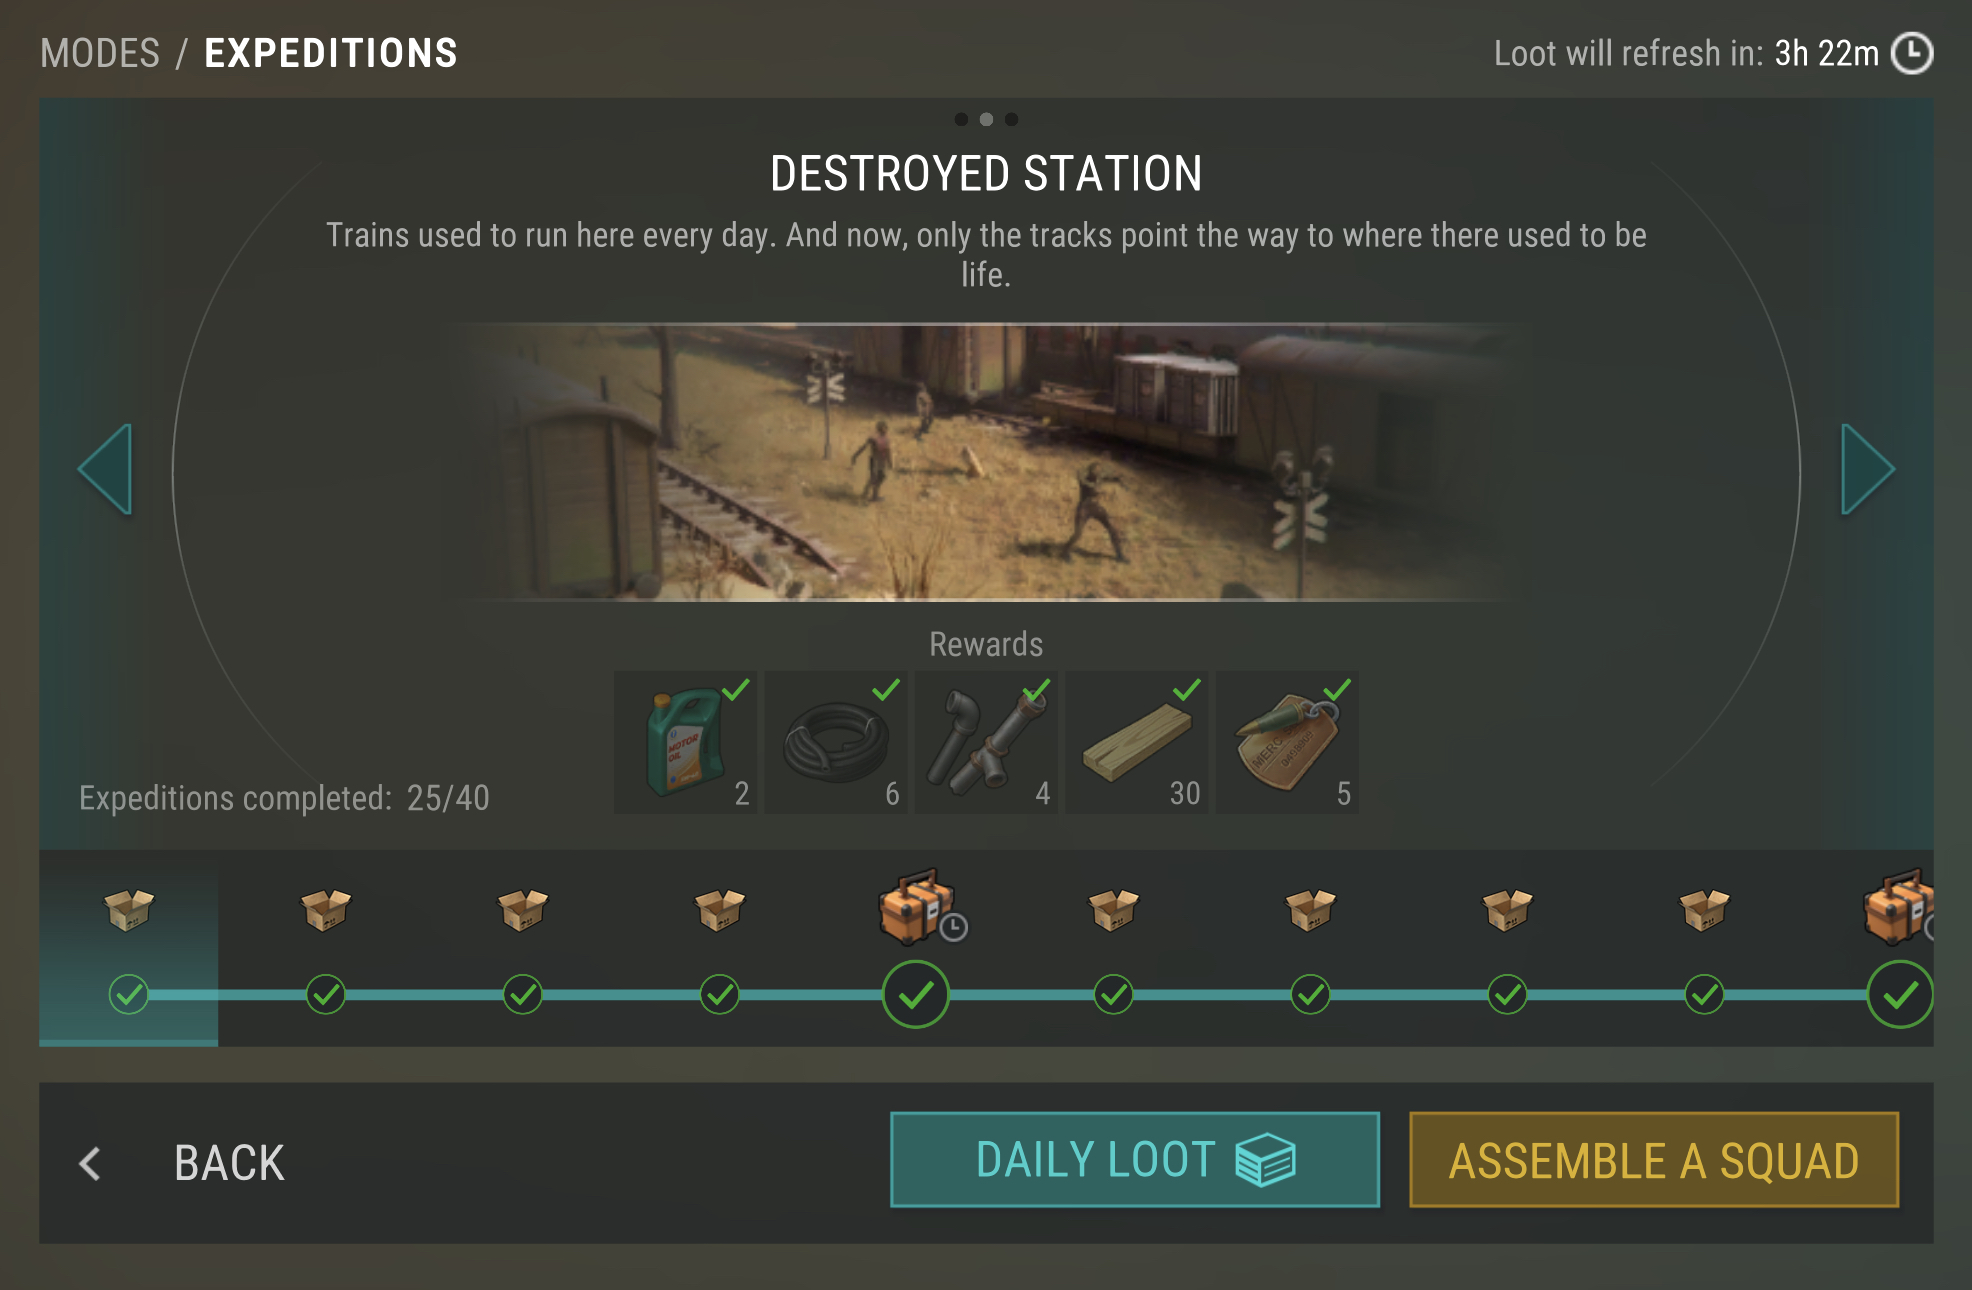Go to next expedition with right arrow
This screenshot has height=1290, width=1972.
(1868, 469)
